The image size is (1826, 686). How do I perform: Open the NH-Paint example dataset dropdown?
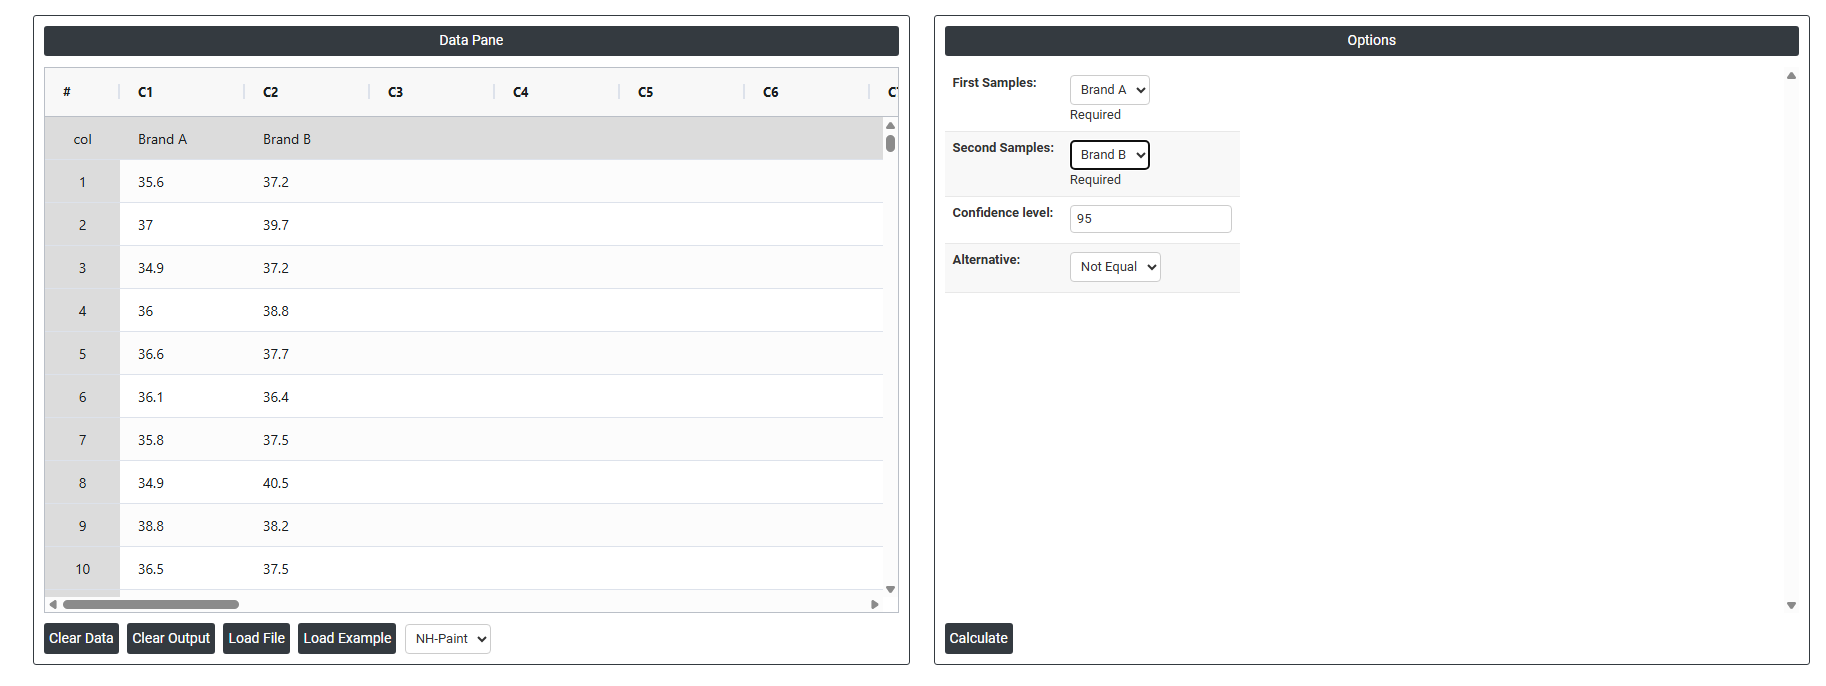(448, 639)
